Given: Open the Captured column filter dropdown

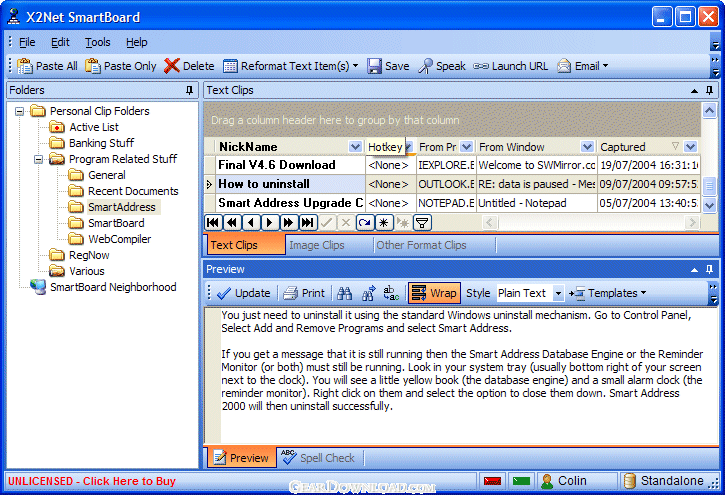Looking at the screenshot, I should coord(691,147).
